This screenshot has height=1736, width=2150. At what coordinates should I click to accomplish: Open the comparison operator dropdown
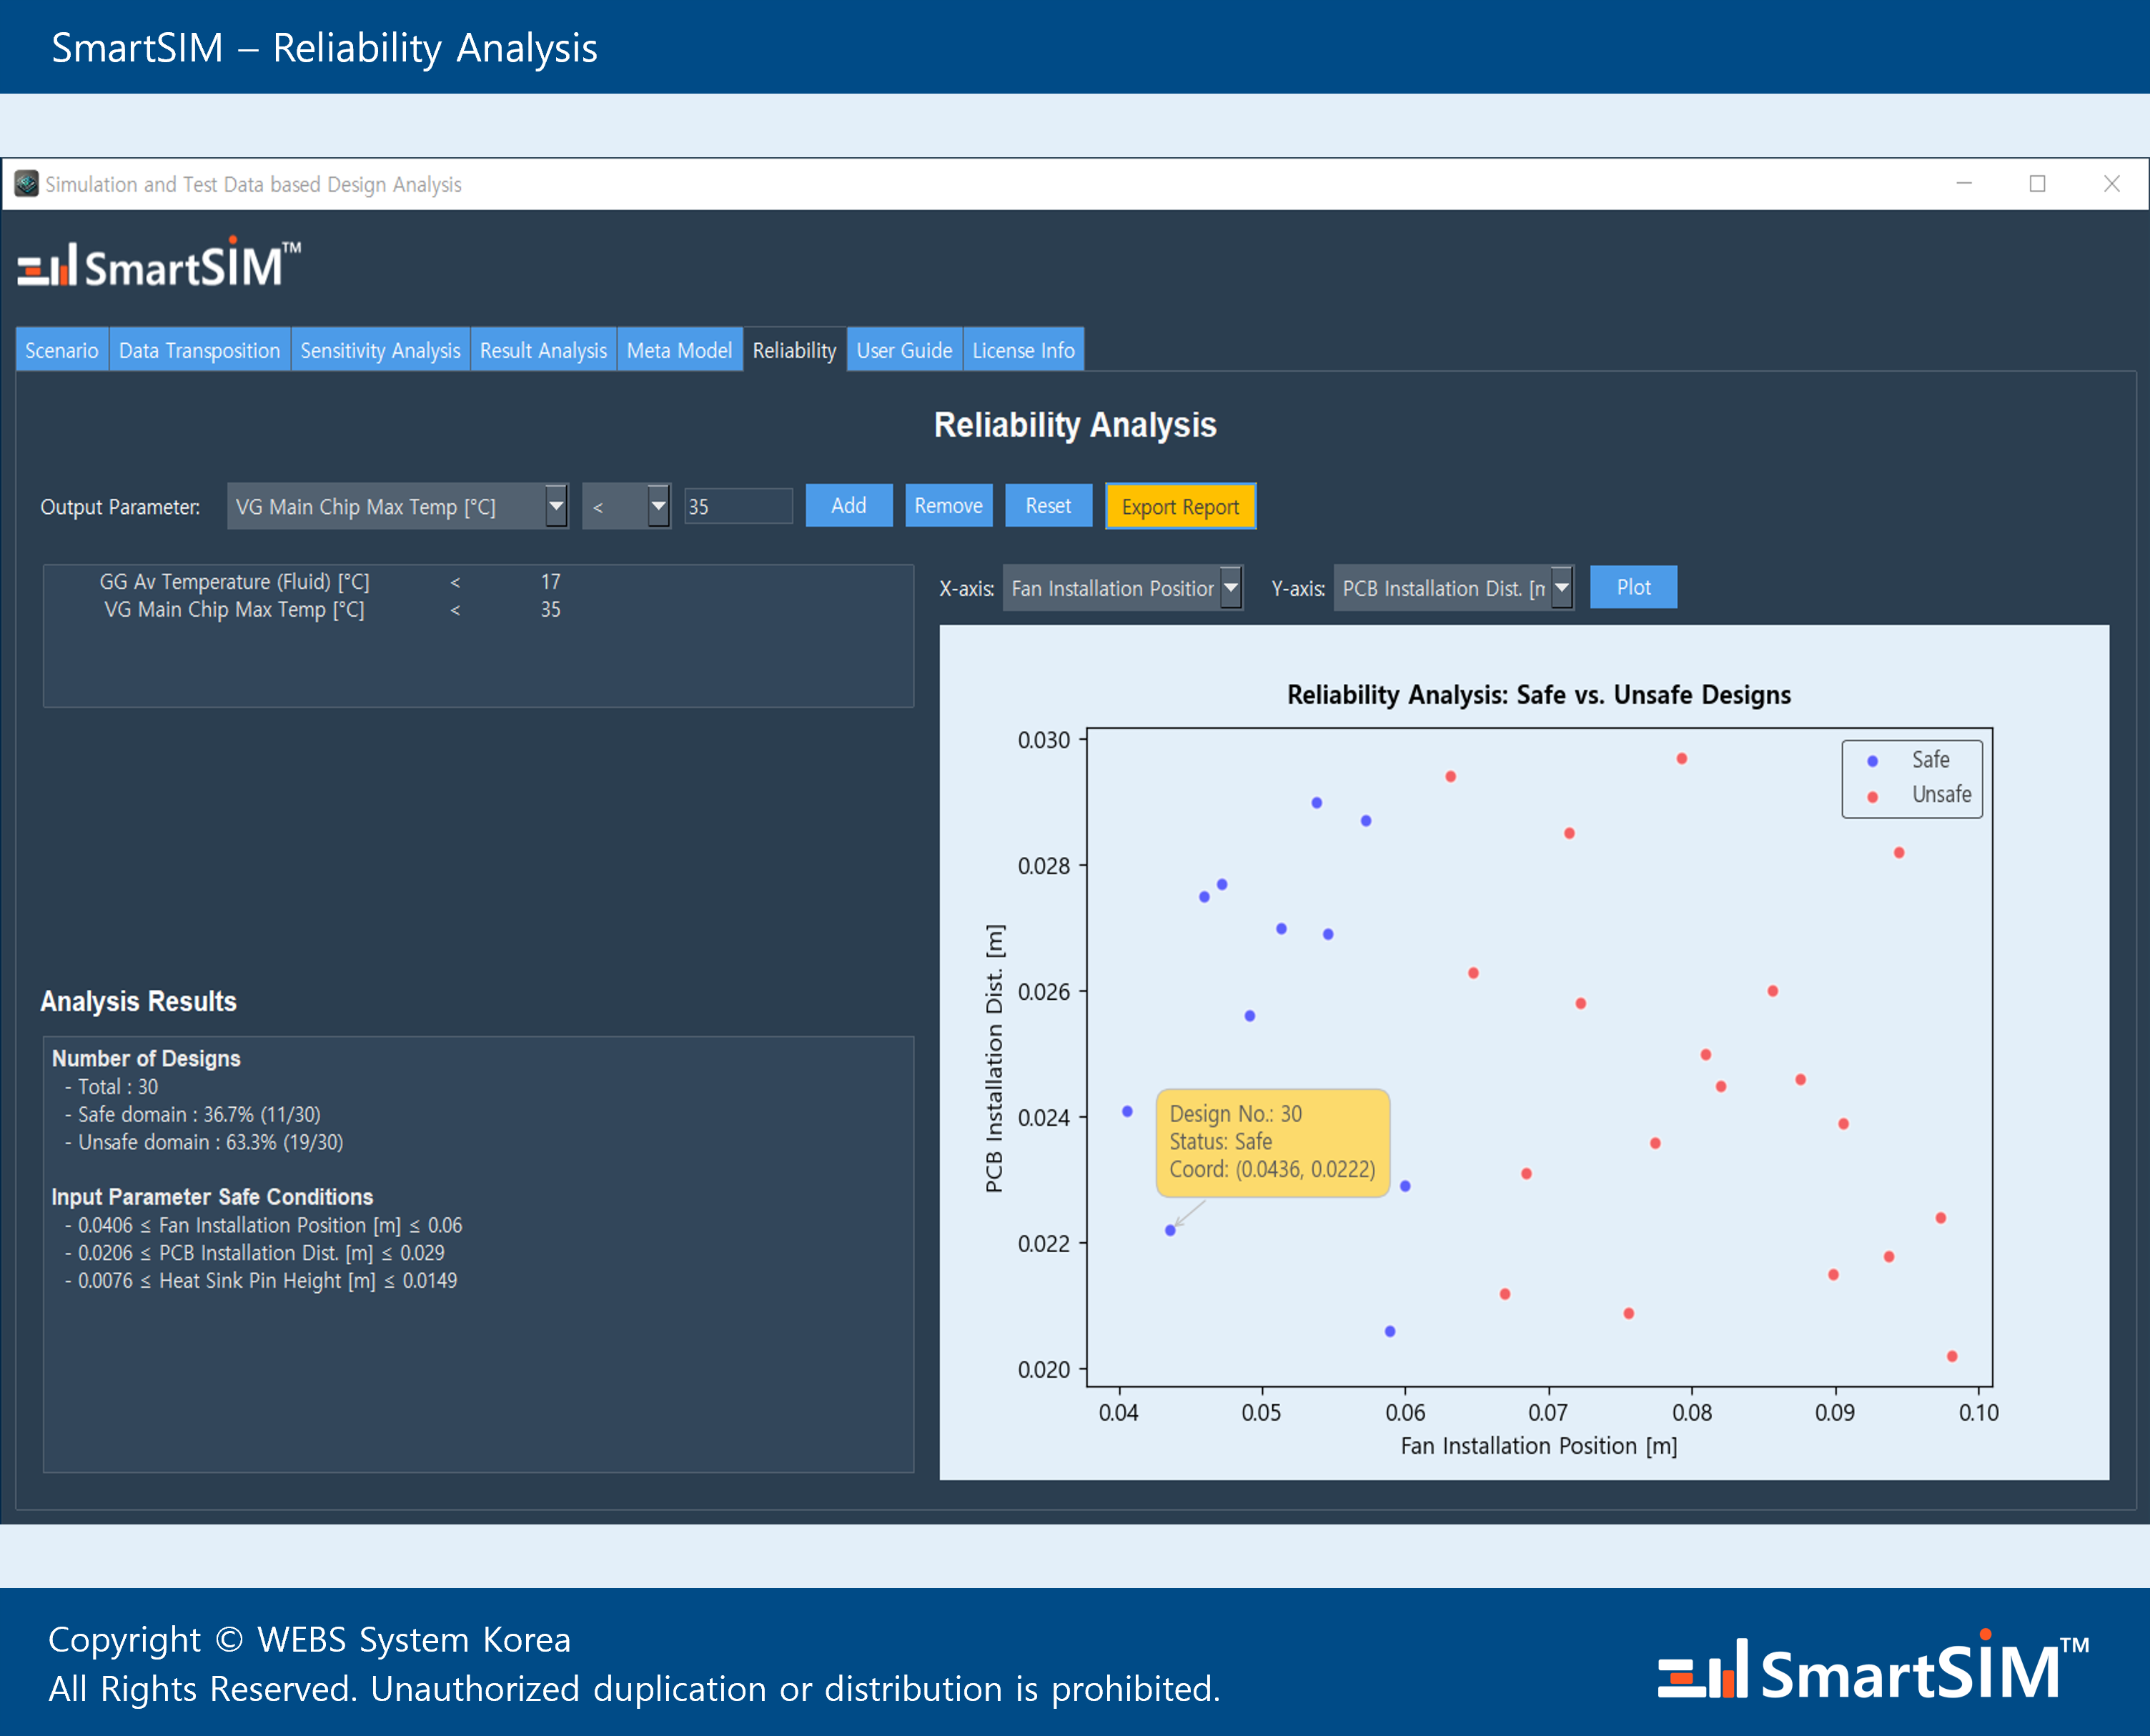pyautogui.click(x=657, y=506)
